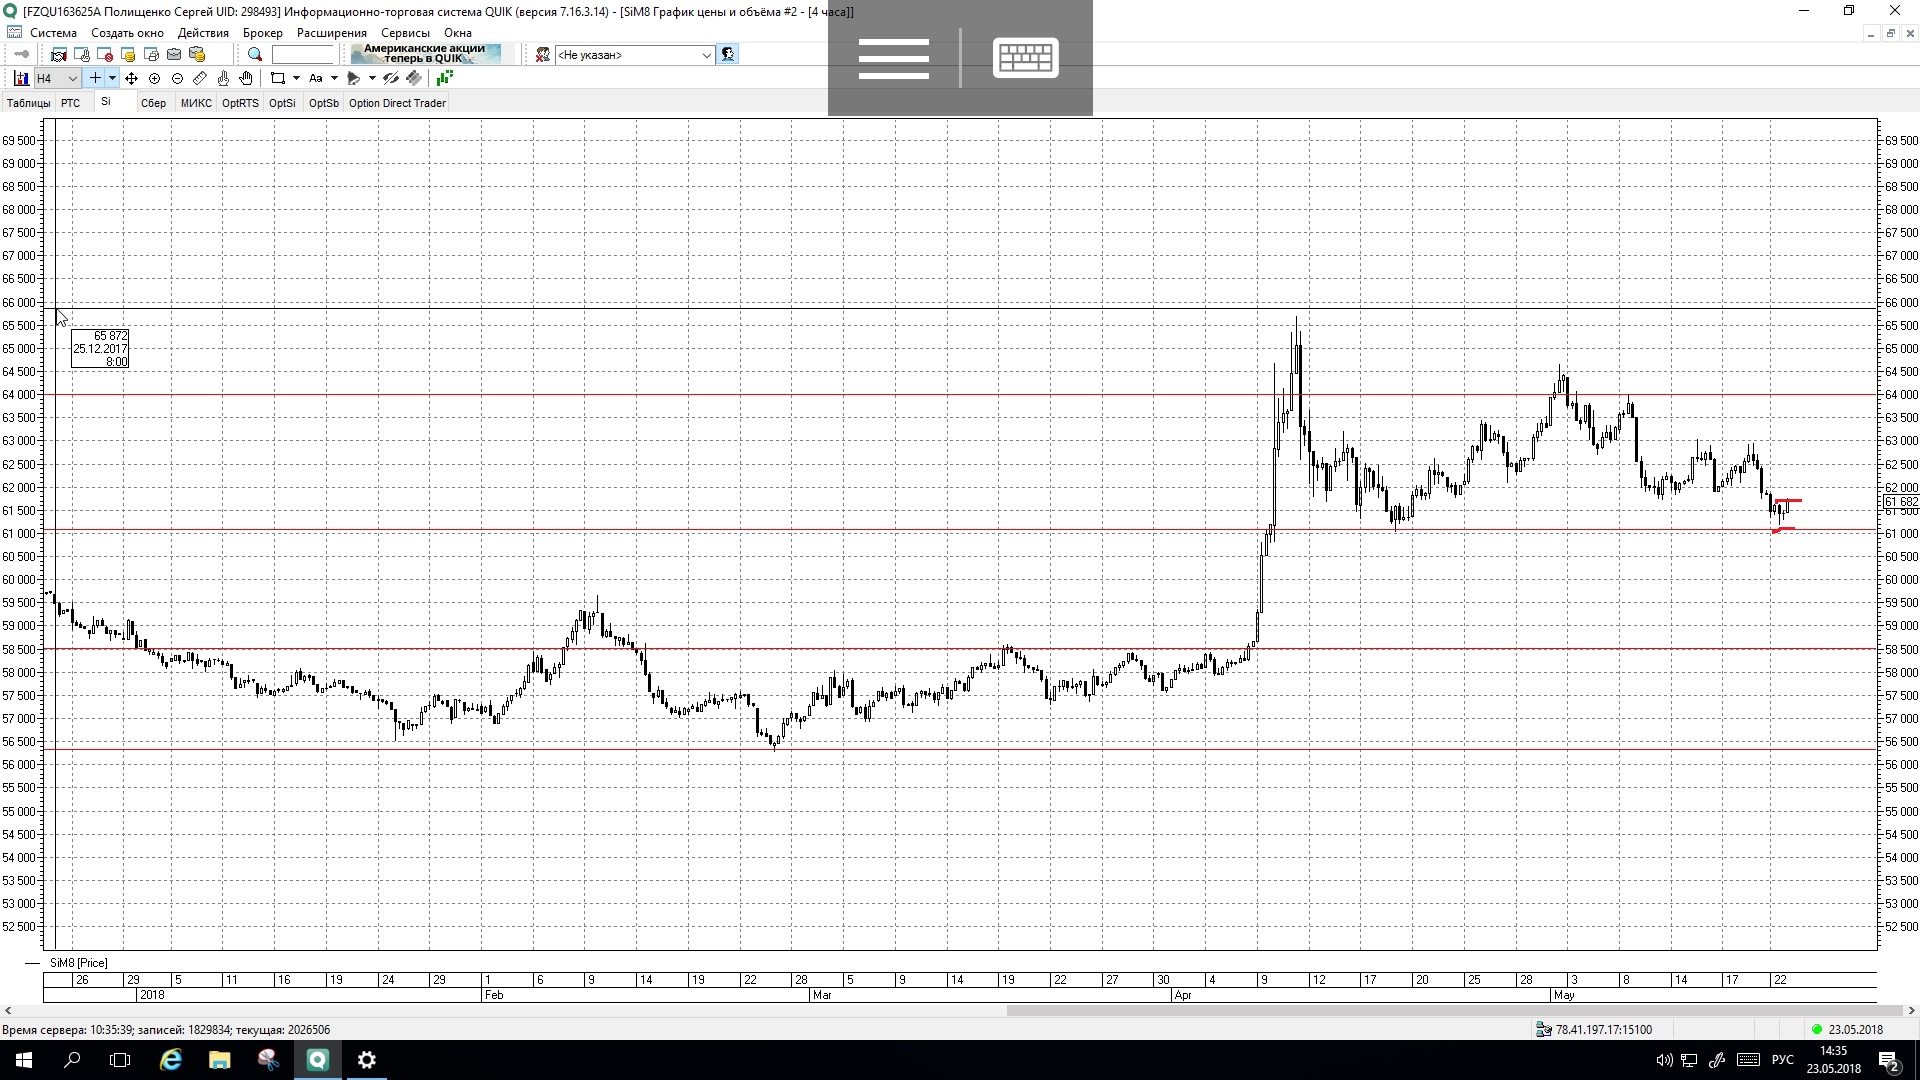Click the magnifier search icon
The image size is (1920, 1080).
pos(255,55)
